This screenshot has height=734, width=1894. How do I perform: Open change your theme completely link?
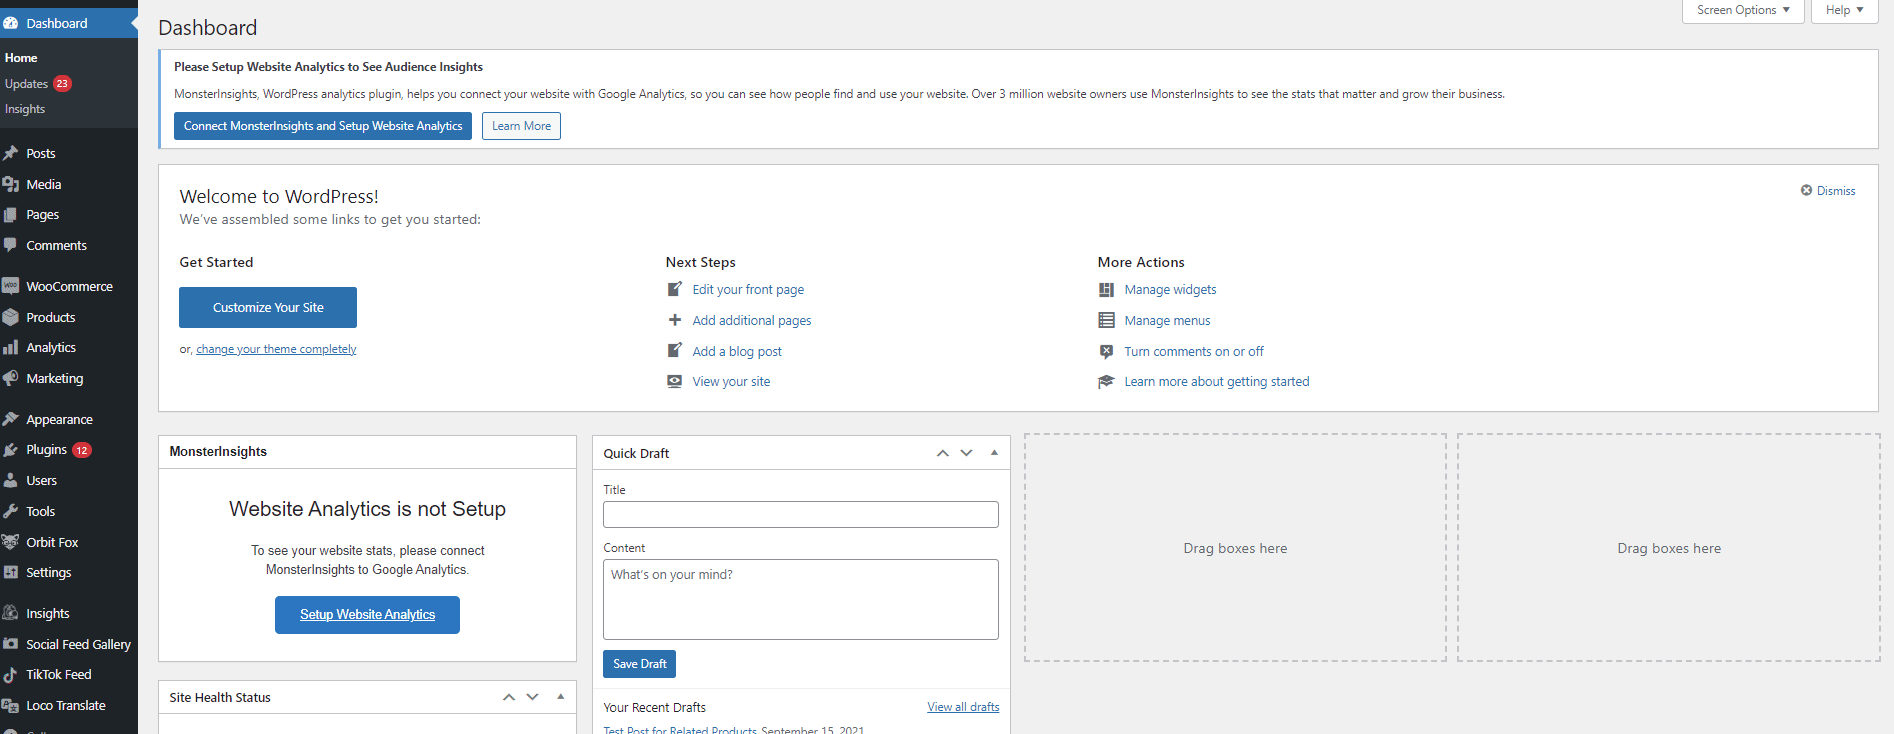tap(276, 349)
